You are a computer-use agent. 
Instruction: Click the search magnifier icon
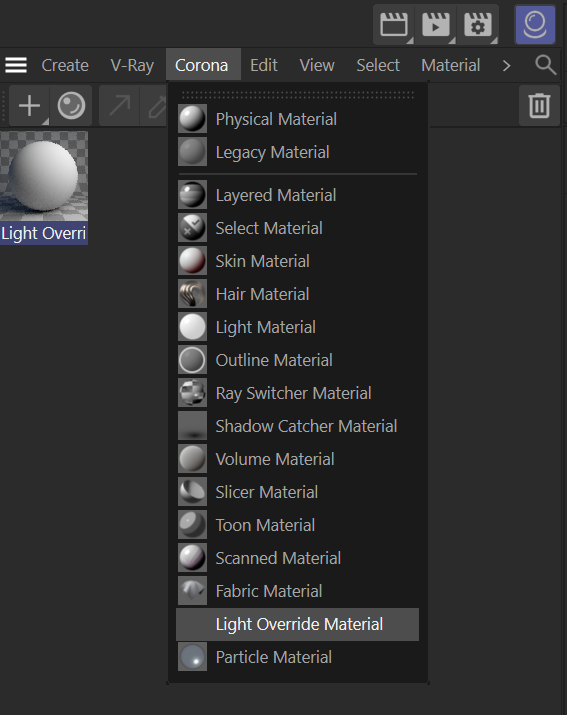coord(546,65)
